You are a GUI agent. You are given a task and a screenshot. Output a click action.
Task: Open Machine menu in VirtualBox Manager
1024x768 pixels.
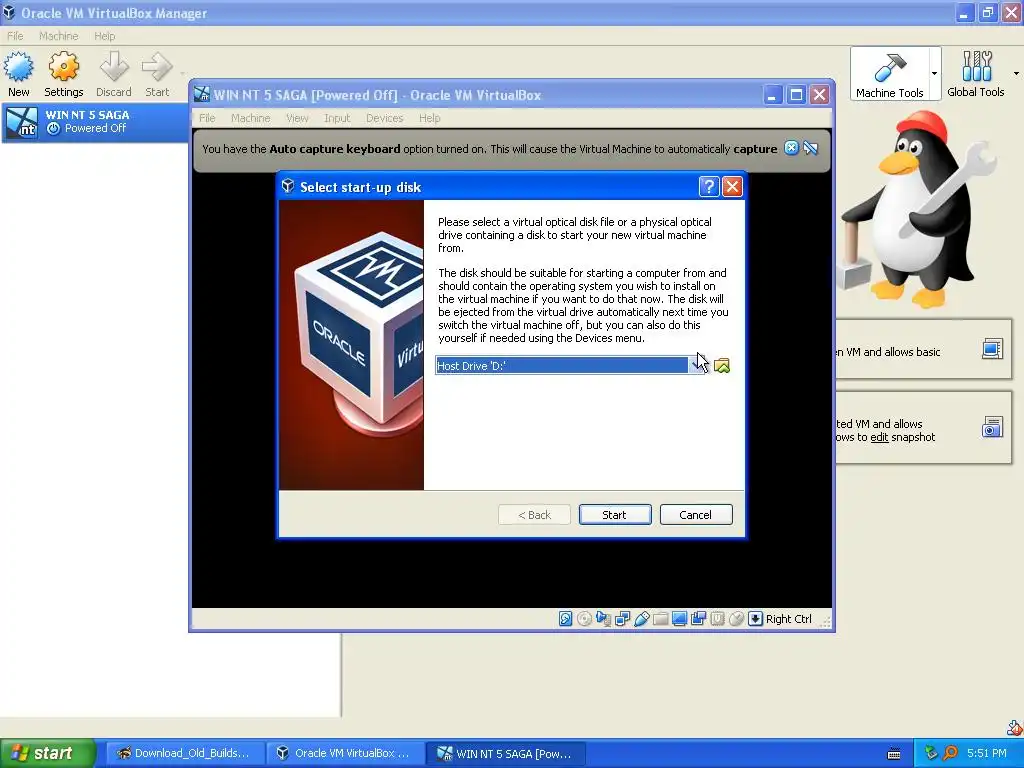click(58, 36)
